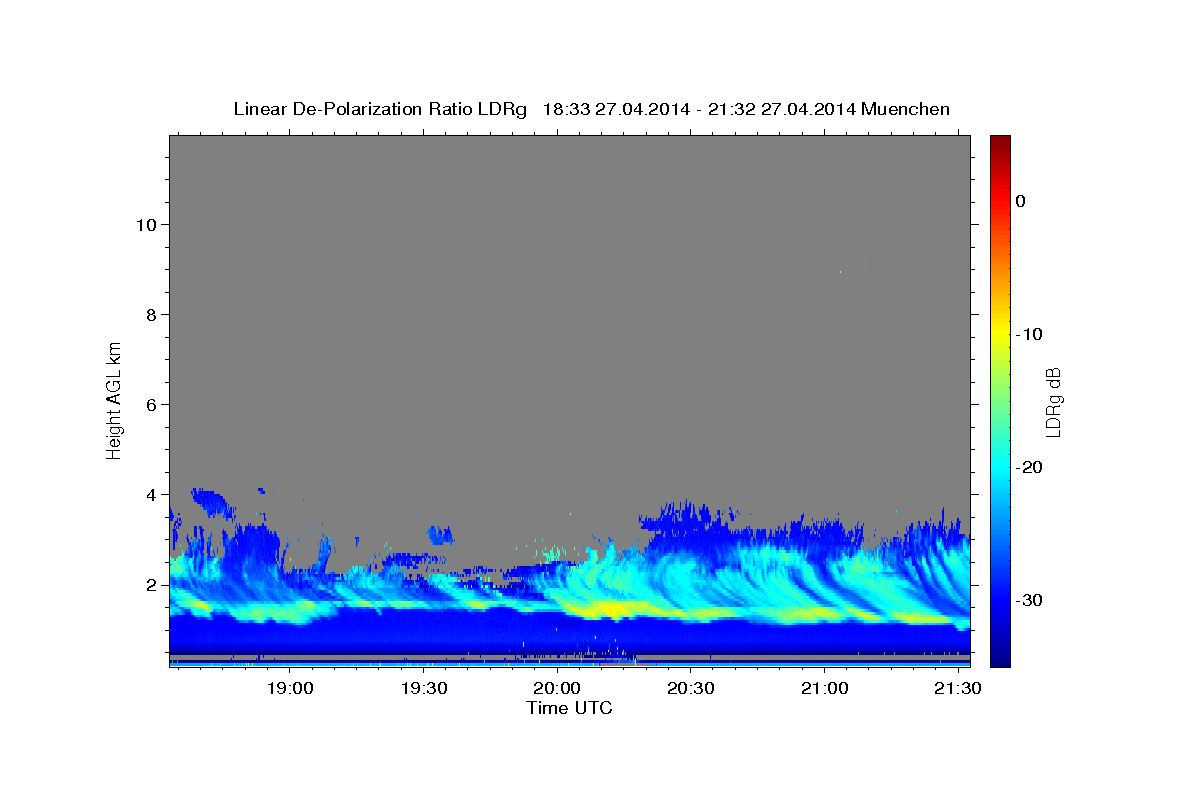
Task: Click the plot title "Linear De-Polarization Ratio LDRg"
Action: pyautogui.click(x=380, y=109)
